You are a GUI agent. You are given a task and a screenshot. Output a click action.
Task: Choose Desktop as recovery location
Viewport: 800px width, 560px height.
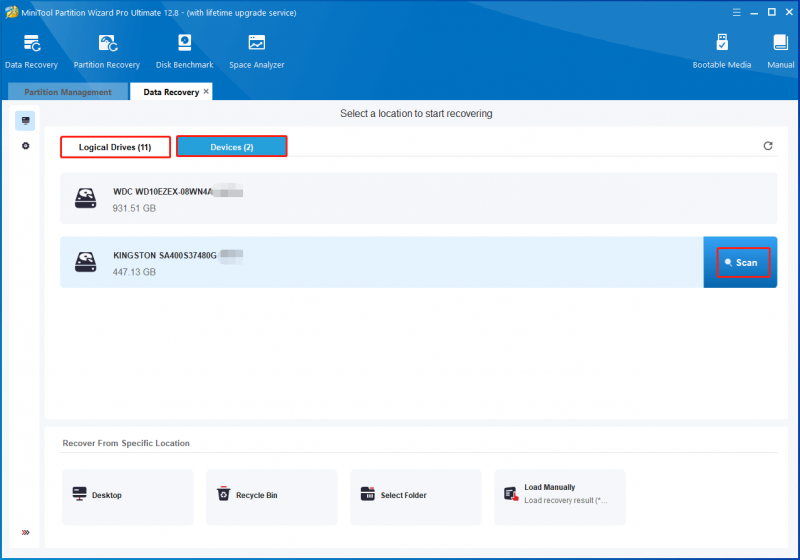click(128, 497)
